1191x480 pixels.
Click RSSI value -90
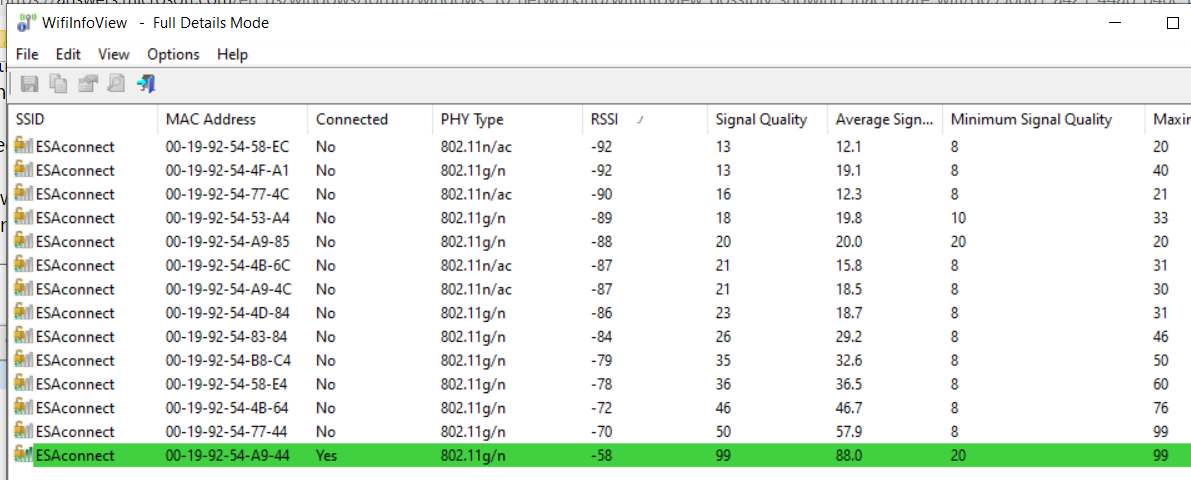[602, 194]
